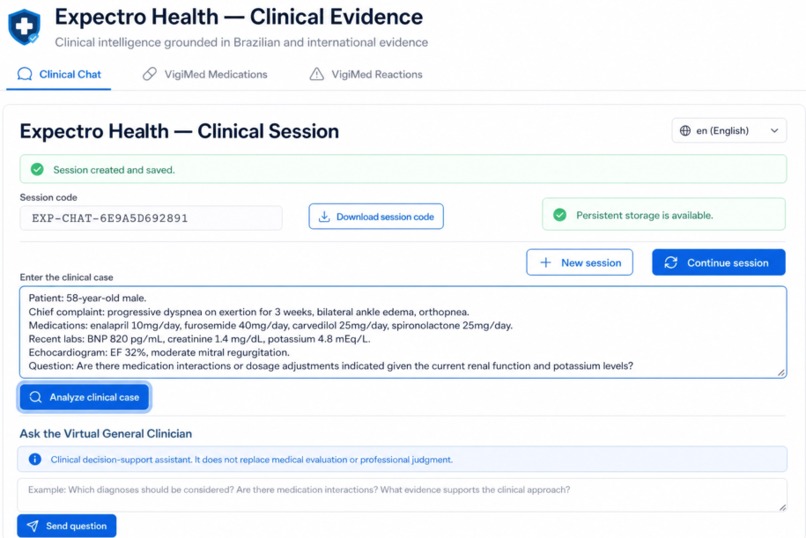
Task: Click the paper plane icon on Send question
Action: click(x=32, y=526)
